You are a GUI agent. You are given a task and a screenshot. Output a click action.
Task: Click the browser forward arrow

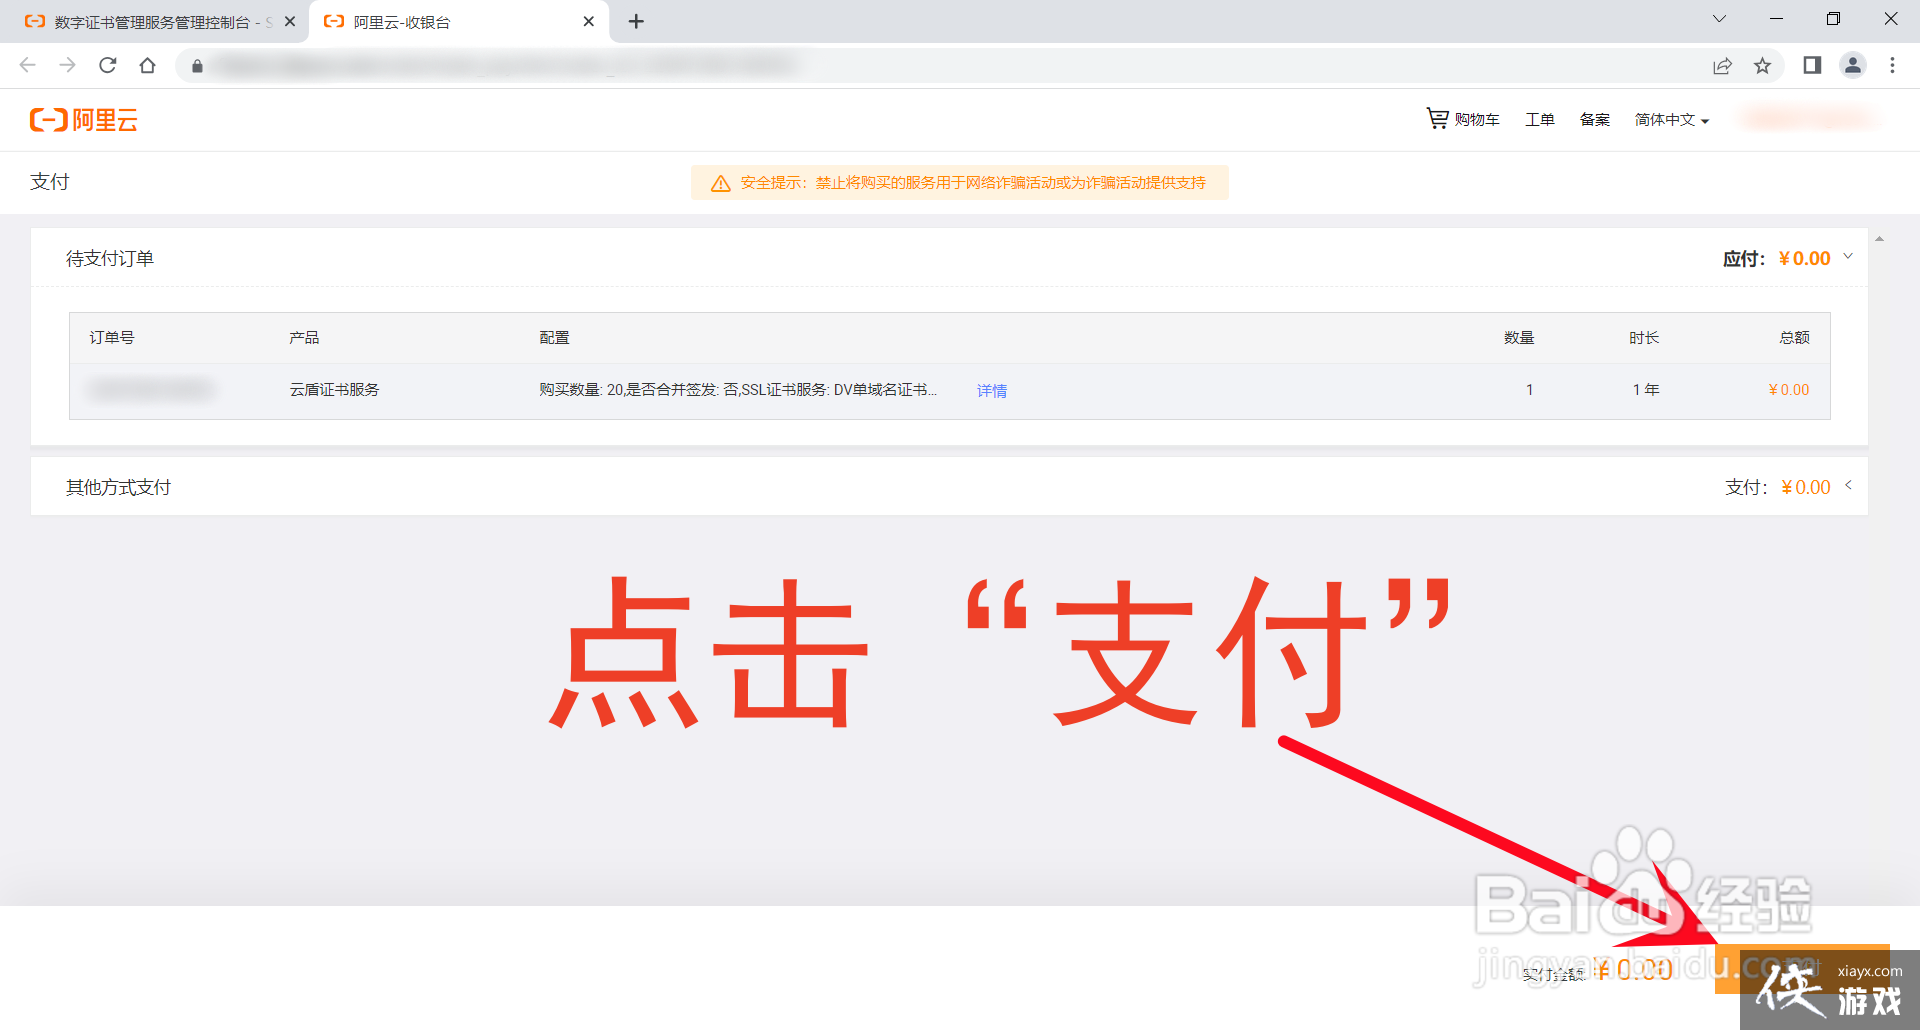(x=67, y=65)
